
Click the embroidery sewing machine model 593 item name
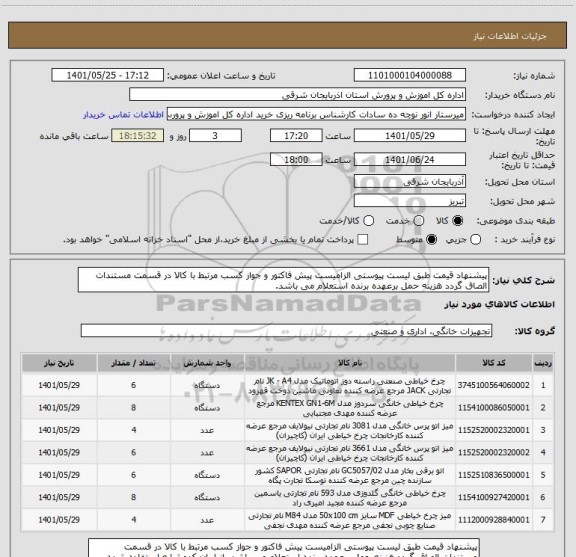click(350, 497)
